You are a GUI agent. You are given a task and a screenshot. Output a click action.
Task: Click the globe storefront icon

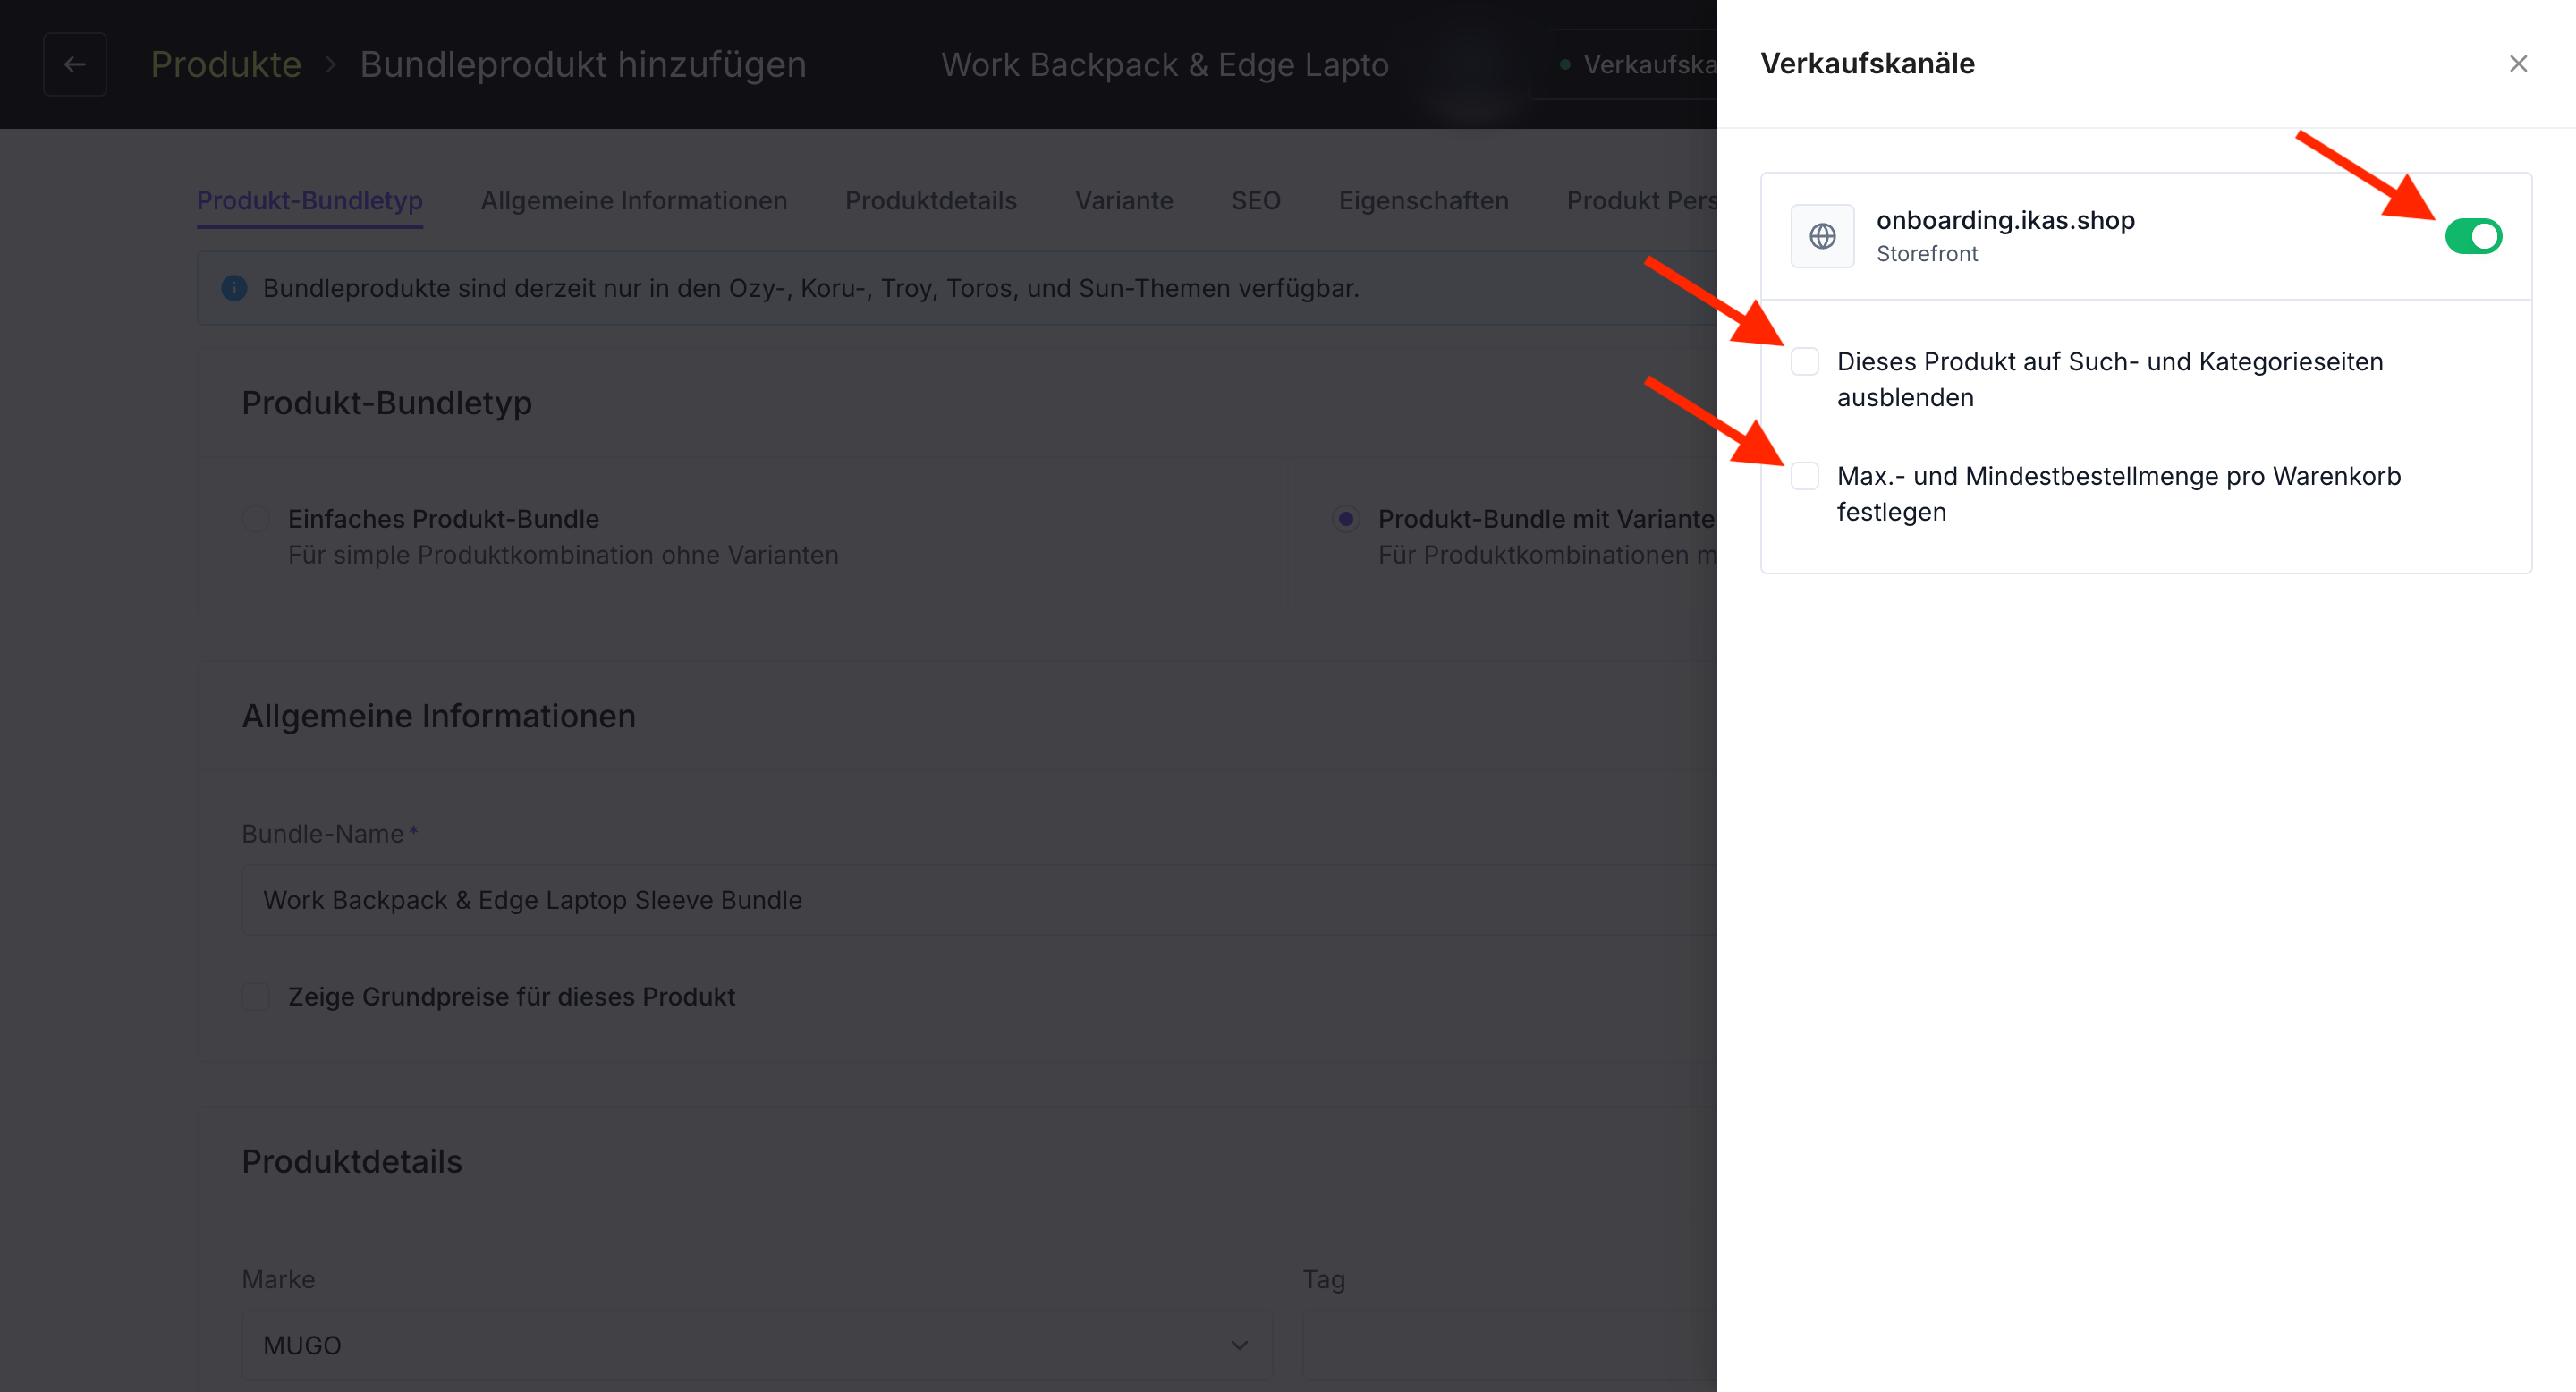1822,236
